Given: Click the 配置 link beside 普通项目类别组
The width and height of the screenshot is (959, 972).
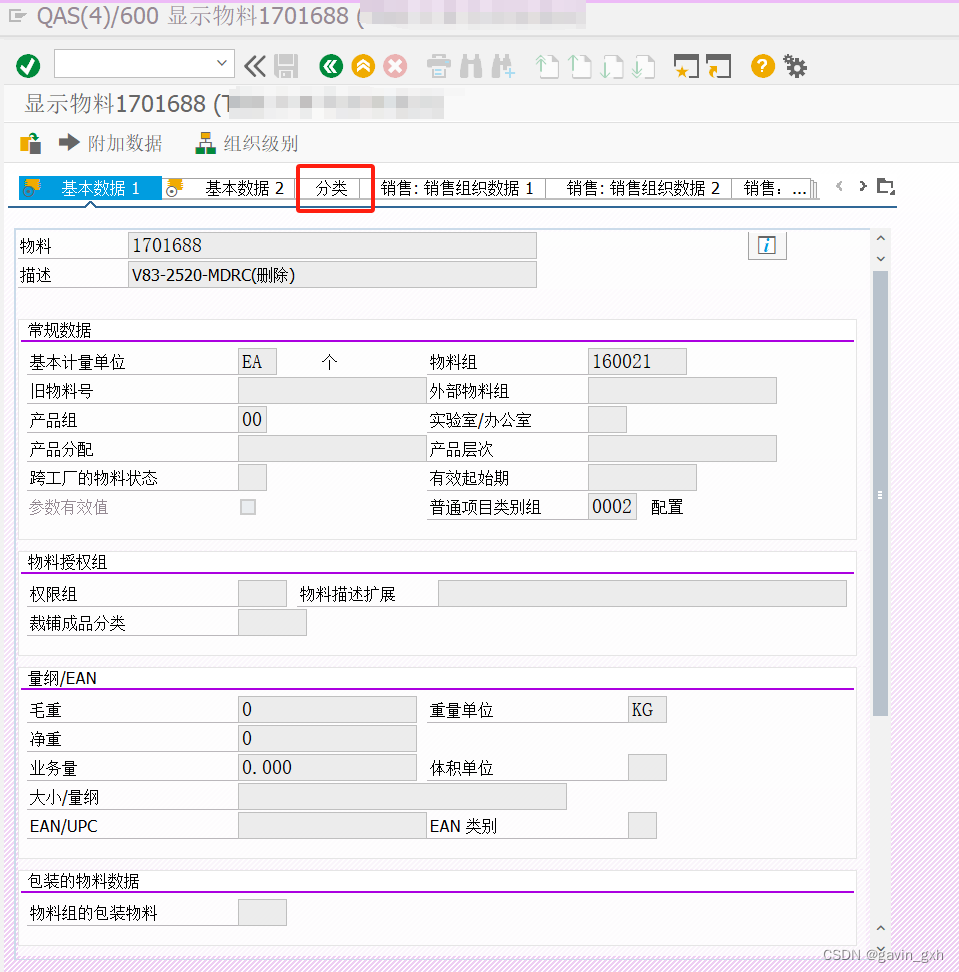Looking at the screenshot, I should tap(666, 507).
